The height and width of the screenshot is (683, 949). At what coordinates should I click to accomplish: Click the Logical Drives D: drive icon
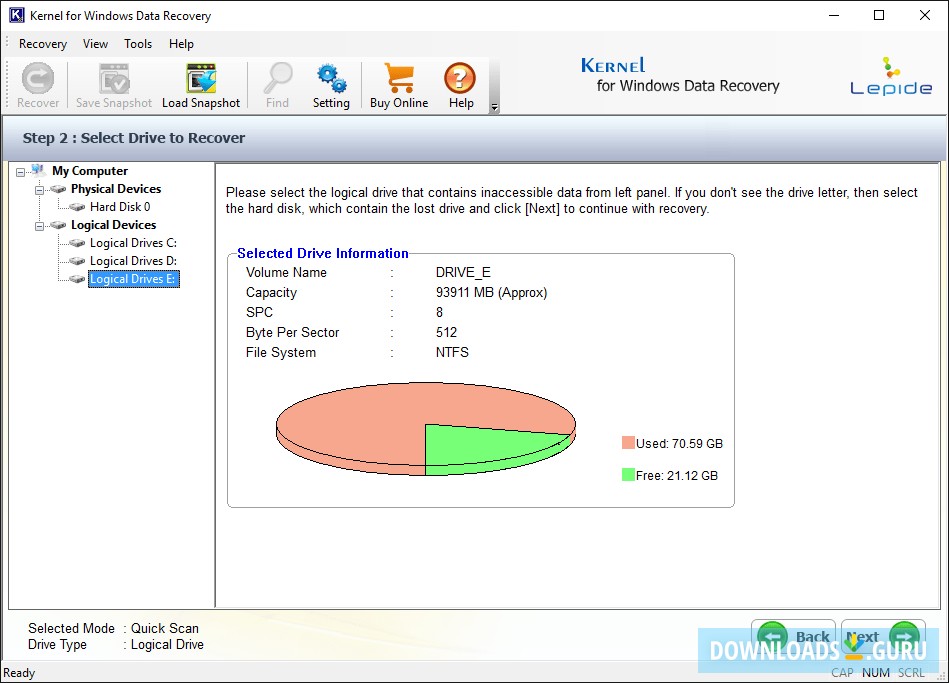pyautogui.click(x=77, y=261)
